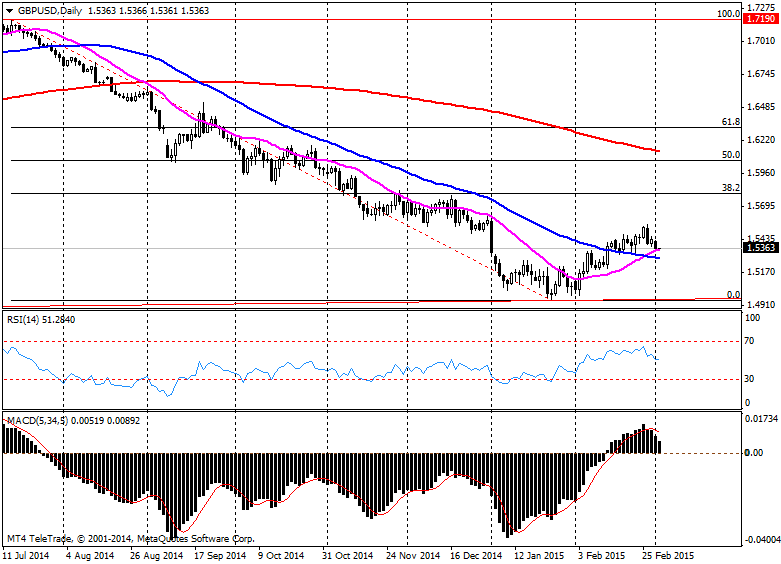The width and height of the screenshot is (781, 564).
Task: Click the 38.2 Fibonacci level label
Action: click(730, 187)
